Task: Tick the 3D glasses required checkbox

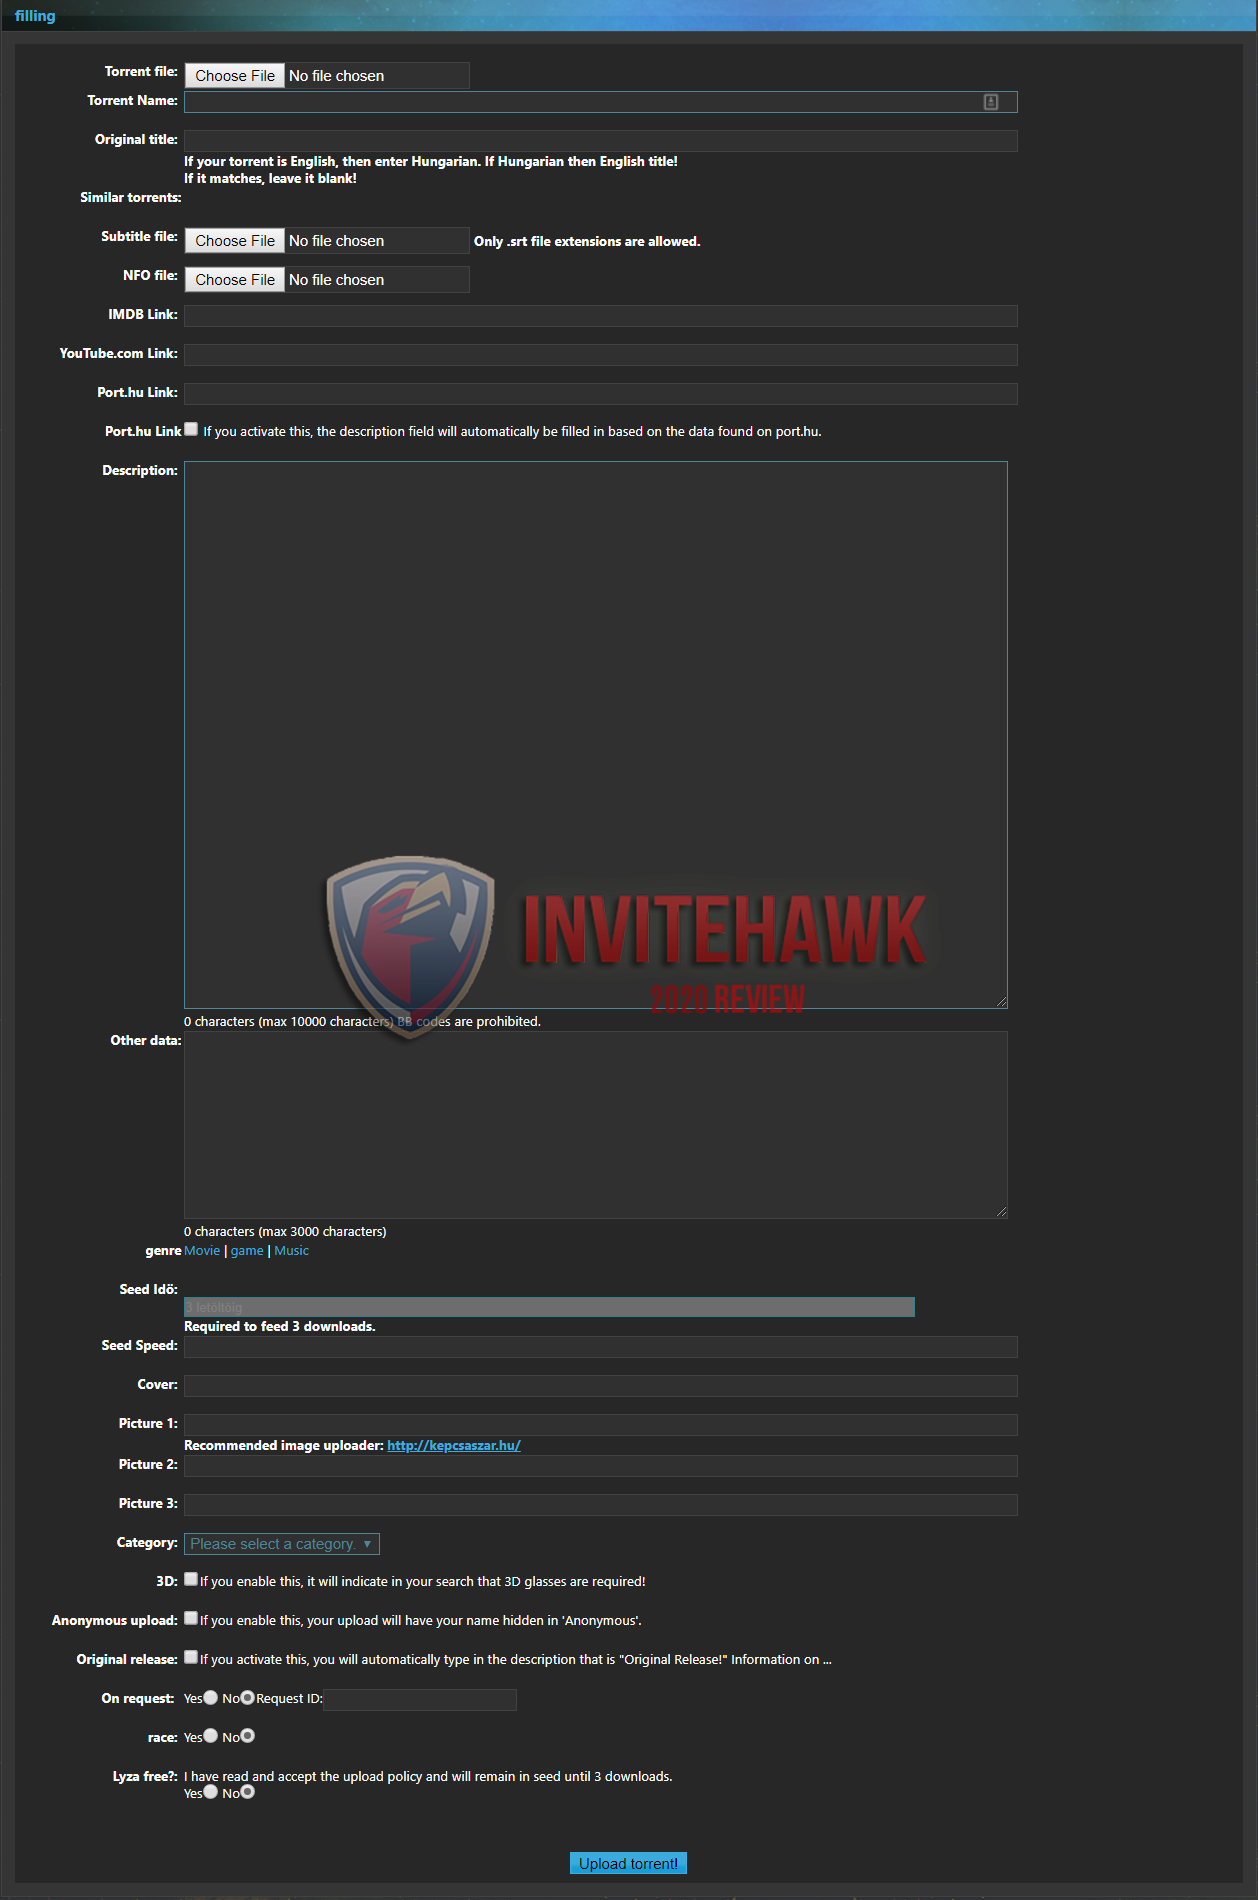Action: [191, 1580]
